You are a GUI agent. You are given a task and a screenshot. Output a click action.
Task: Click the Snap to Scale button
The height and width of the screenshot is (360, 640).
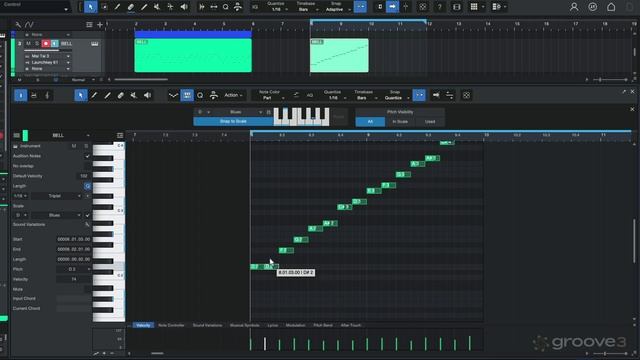[233, 121]
